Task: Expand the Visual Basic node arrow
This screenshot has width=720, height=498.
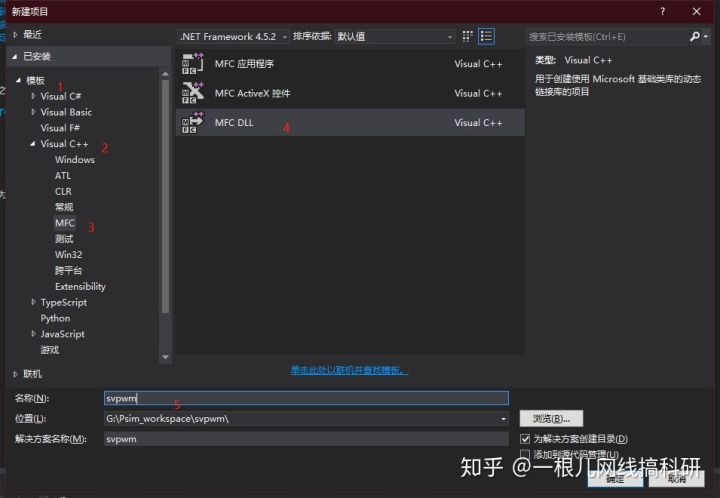Action: coord(33,112)
